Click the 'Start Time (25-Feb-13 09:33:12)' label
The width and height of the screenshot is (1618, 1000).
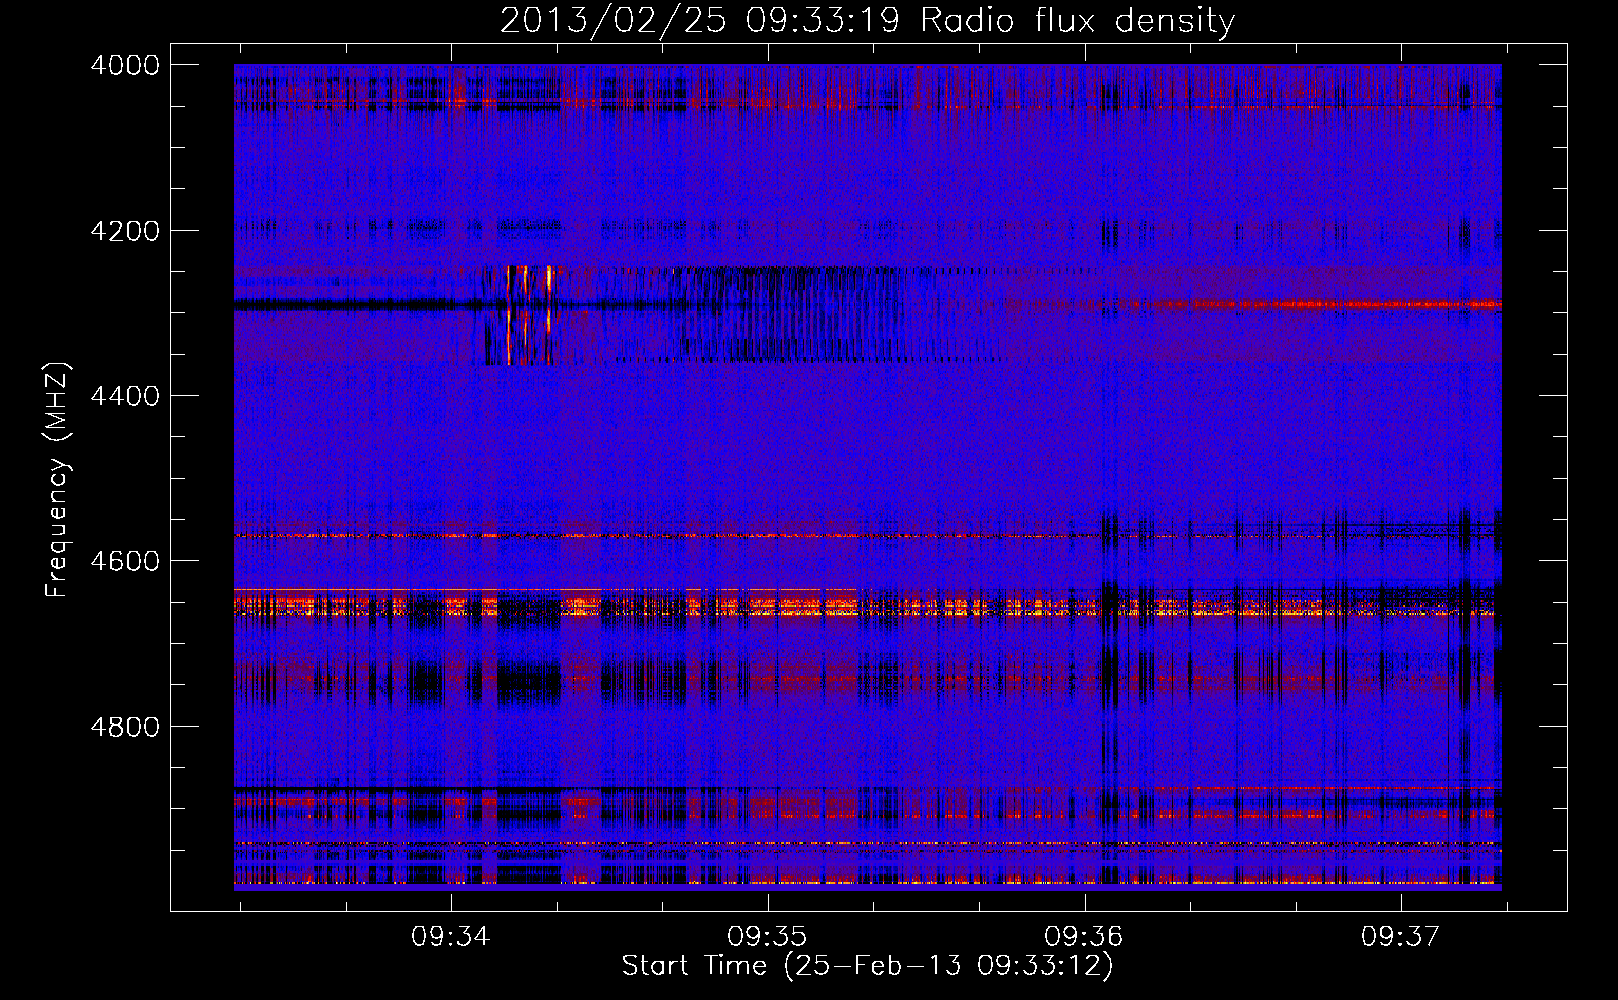click(867, 966)
